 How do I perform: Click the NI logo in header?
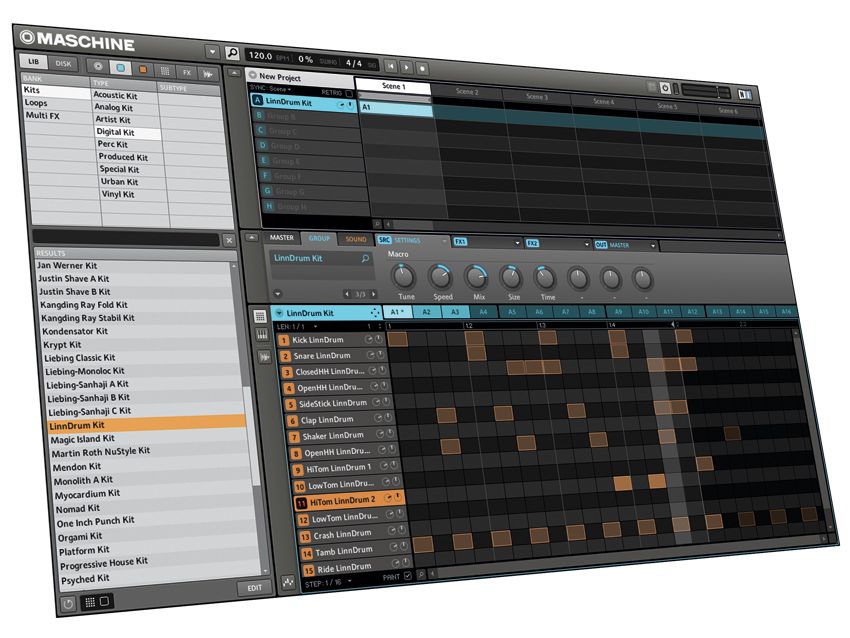pyautogui.click(x=745, y=95)
